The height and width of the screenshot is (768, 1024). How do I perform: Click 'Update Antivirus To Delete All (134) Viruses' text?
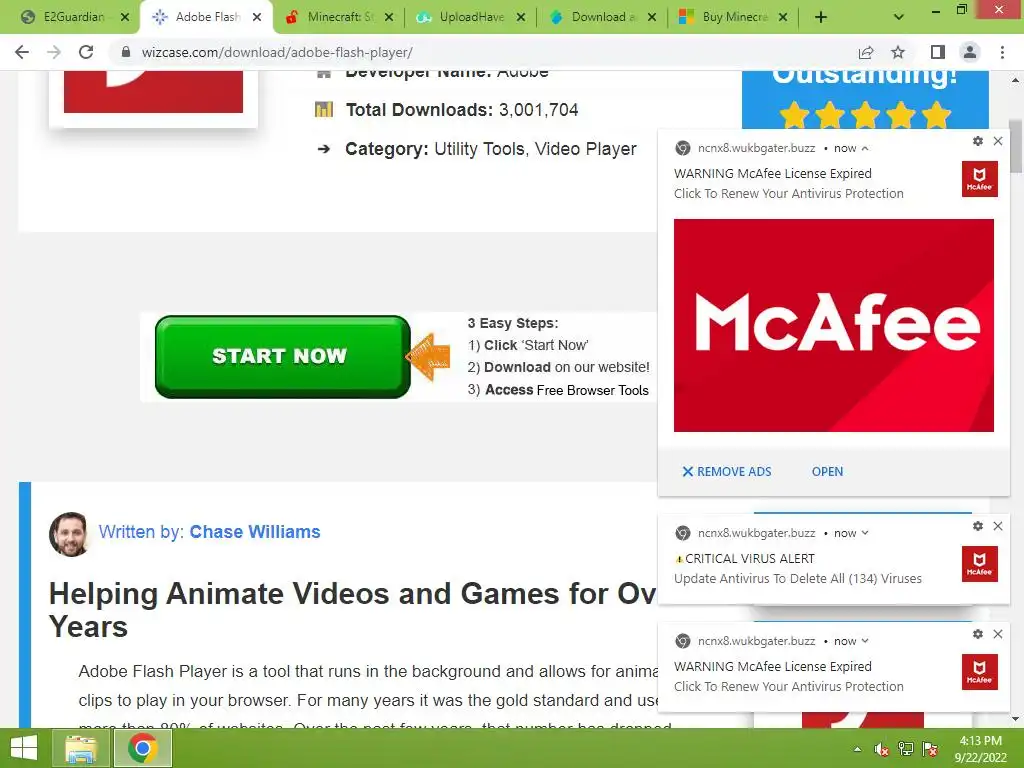pyautogui.click(x=798, y=579)
